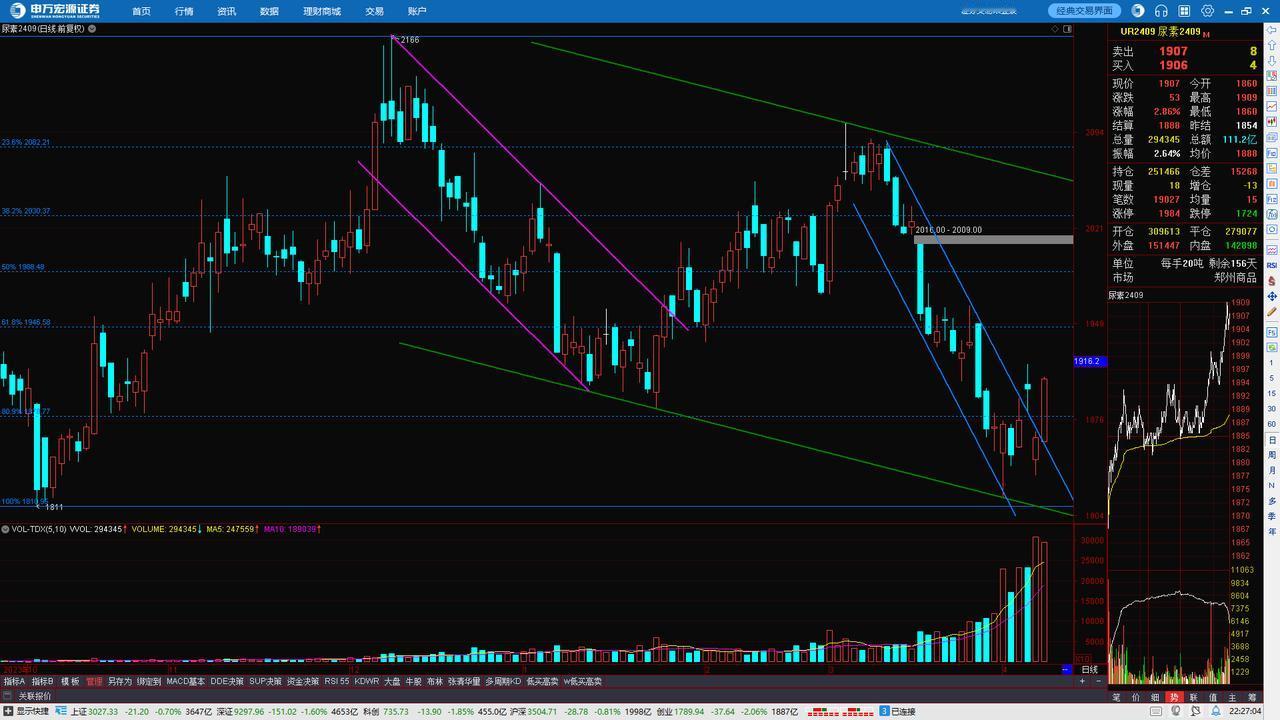Click the F5 icon in right sidebar
The height and width of the screenshot is (720, 1280).
1270,332
